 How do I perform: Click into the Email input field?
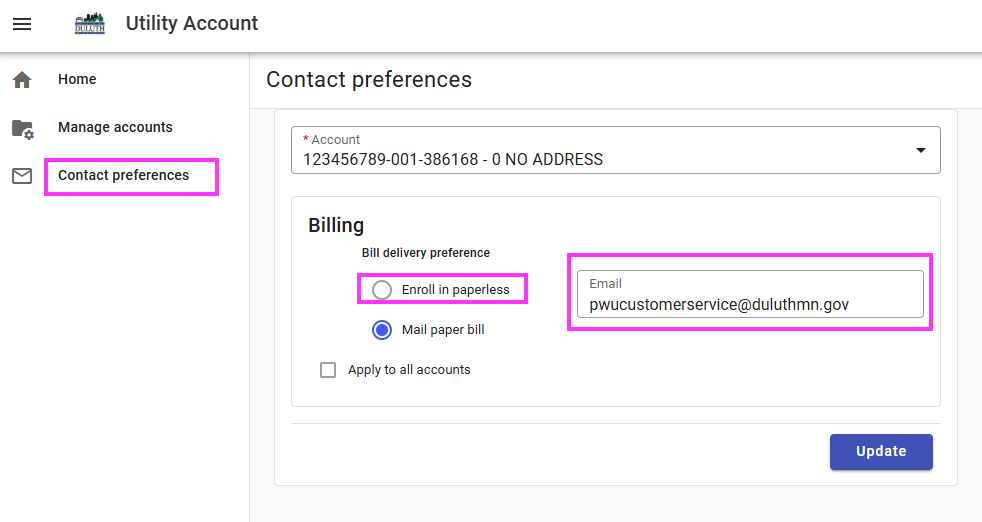tap(750, 304)
